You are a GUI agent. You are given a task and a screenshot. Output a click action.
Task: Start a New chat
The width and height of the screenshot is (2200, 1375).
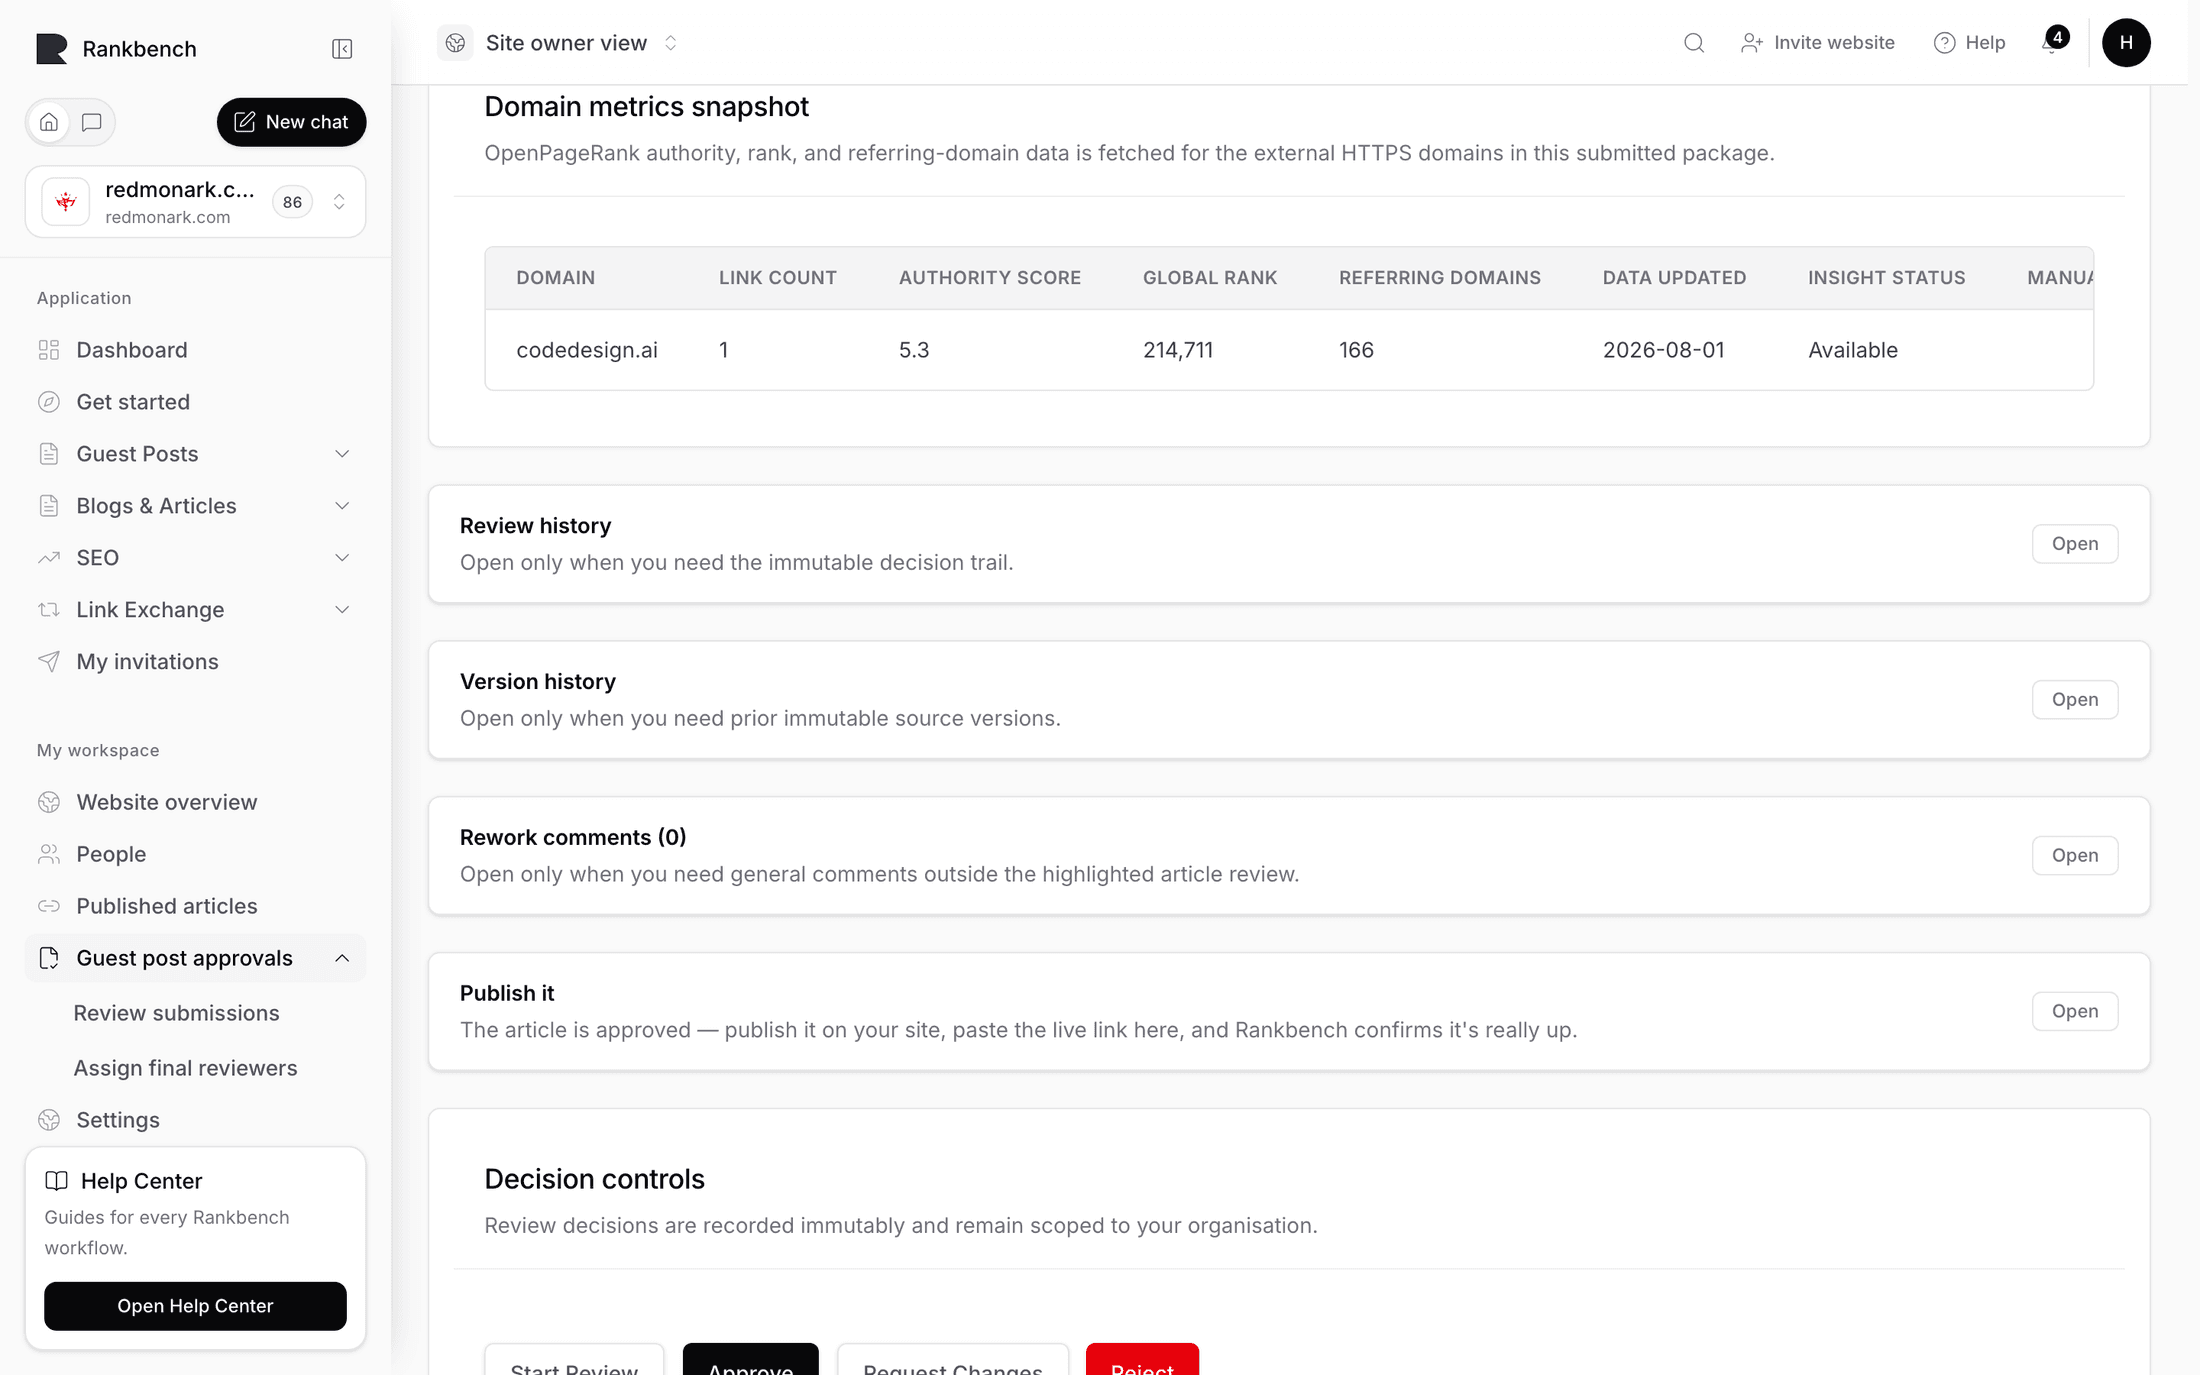[291, 122]
